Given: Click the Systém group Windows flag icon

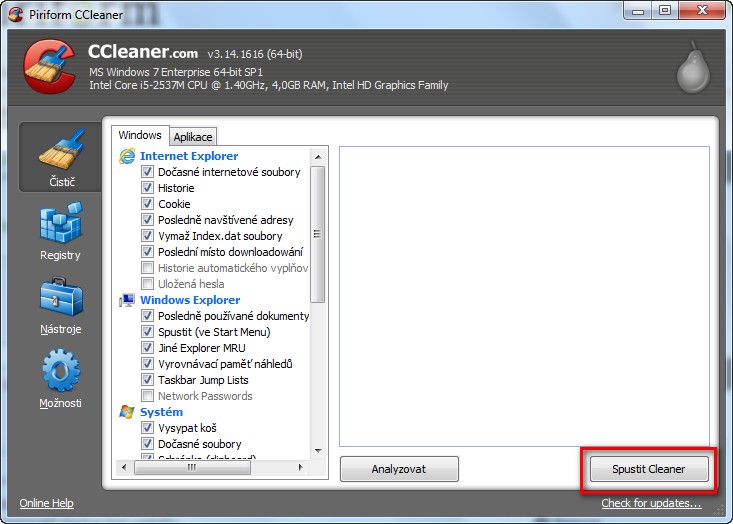Looking at the screenshot, I should (x=127, y=412).
